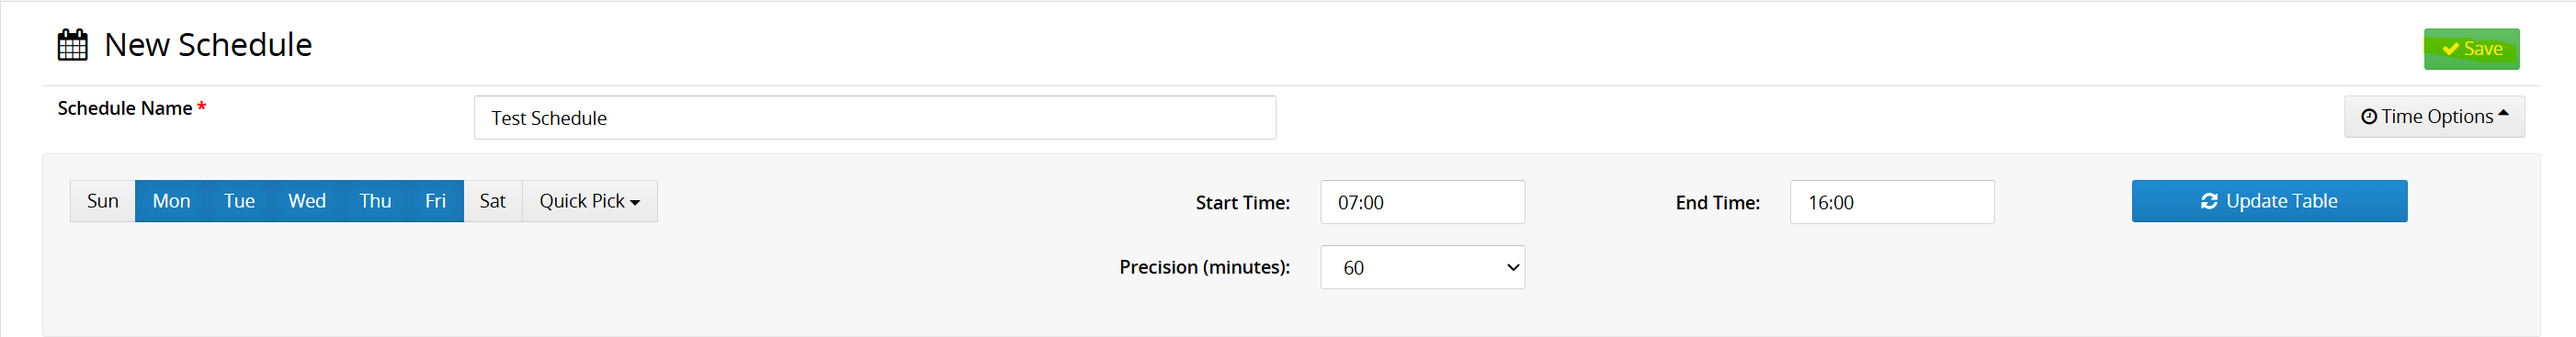Toggle the Thu day button

pos(375,201)
